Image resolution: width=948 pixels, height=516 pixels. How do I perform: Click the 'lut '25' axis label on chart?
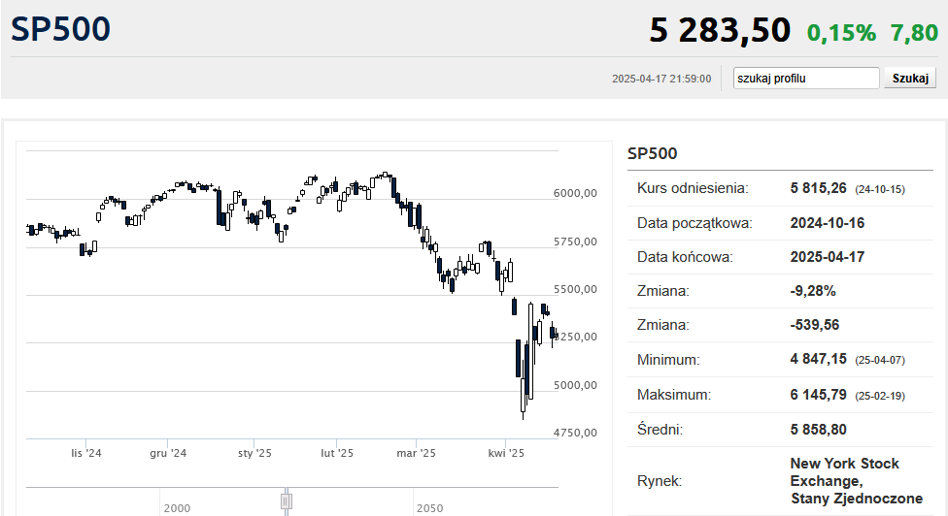click(337, 453)
